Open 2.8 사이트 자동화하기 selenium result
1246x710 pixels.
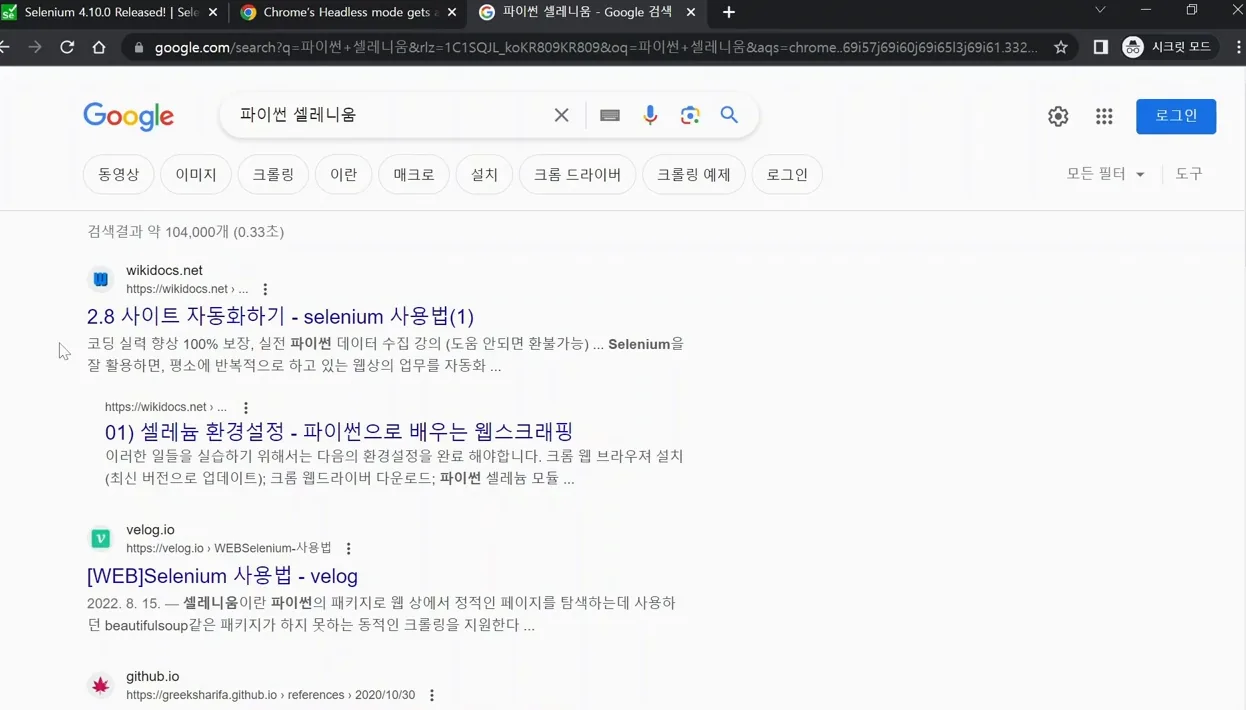(x=280, y=317)
